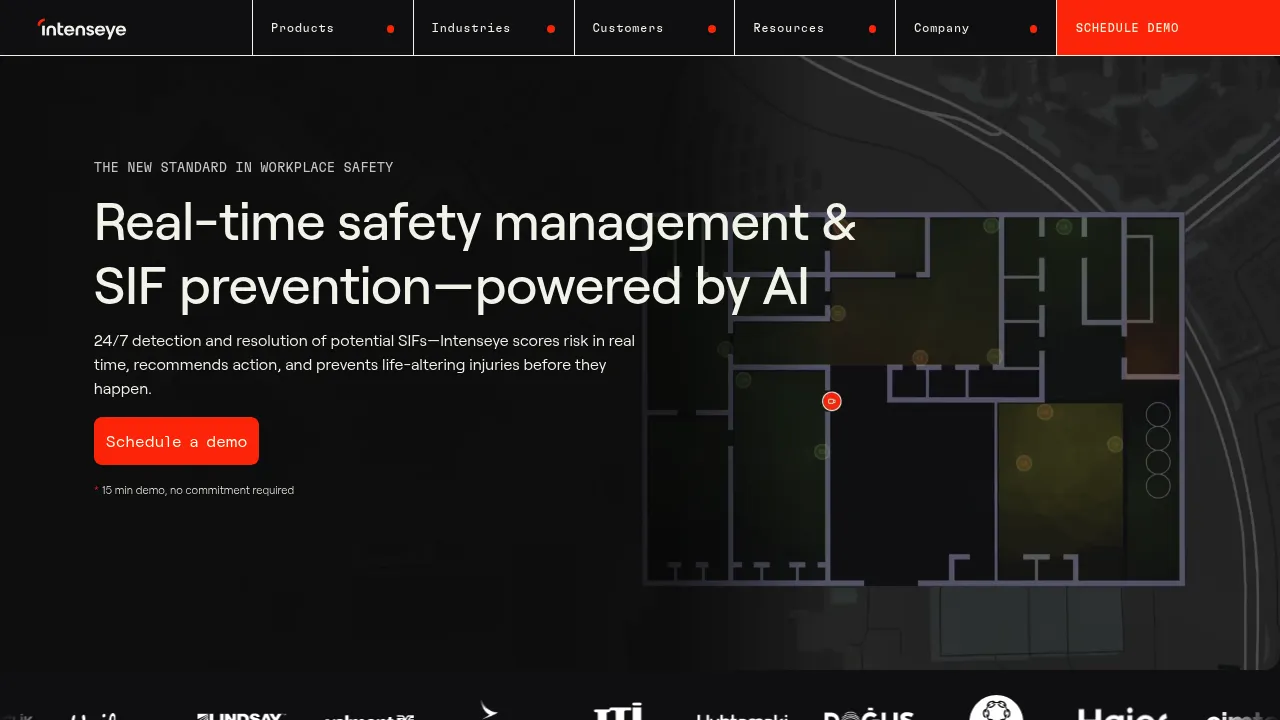Click the Intenseye logo in header
Image resolution: width=1280 pixels, height=720 pixels.
(82, 28)
